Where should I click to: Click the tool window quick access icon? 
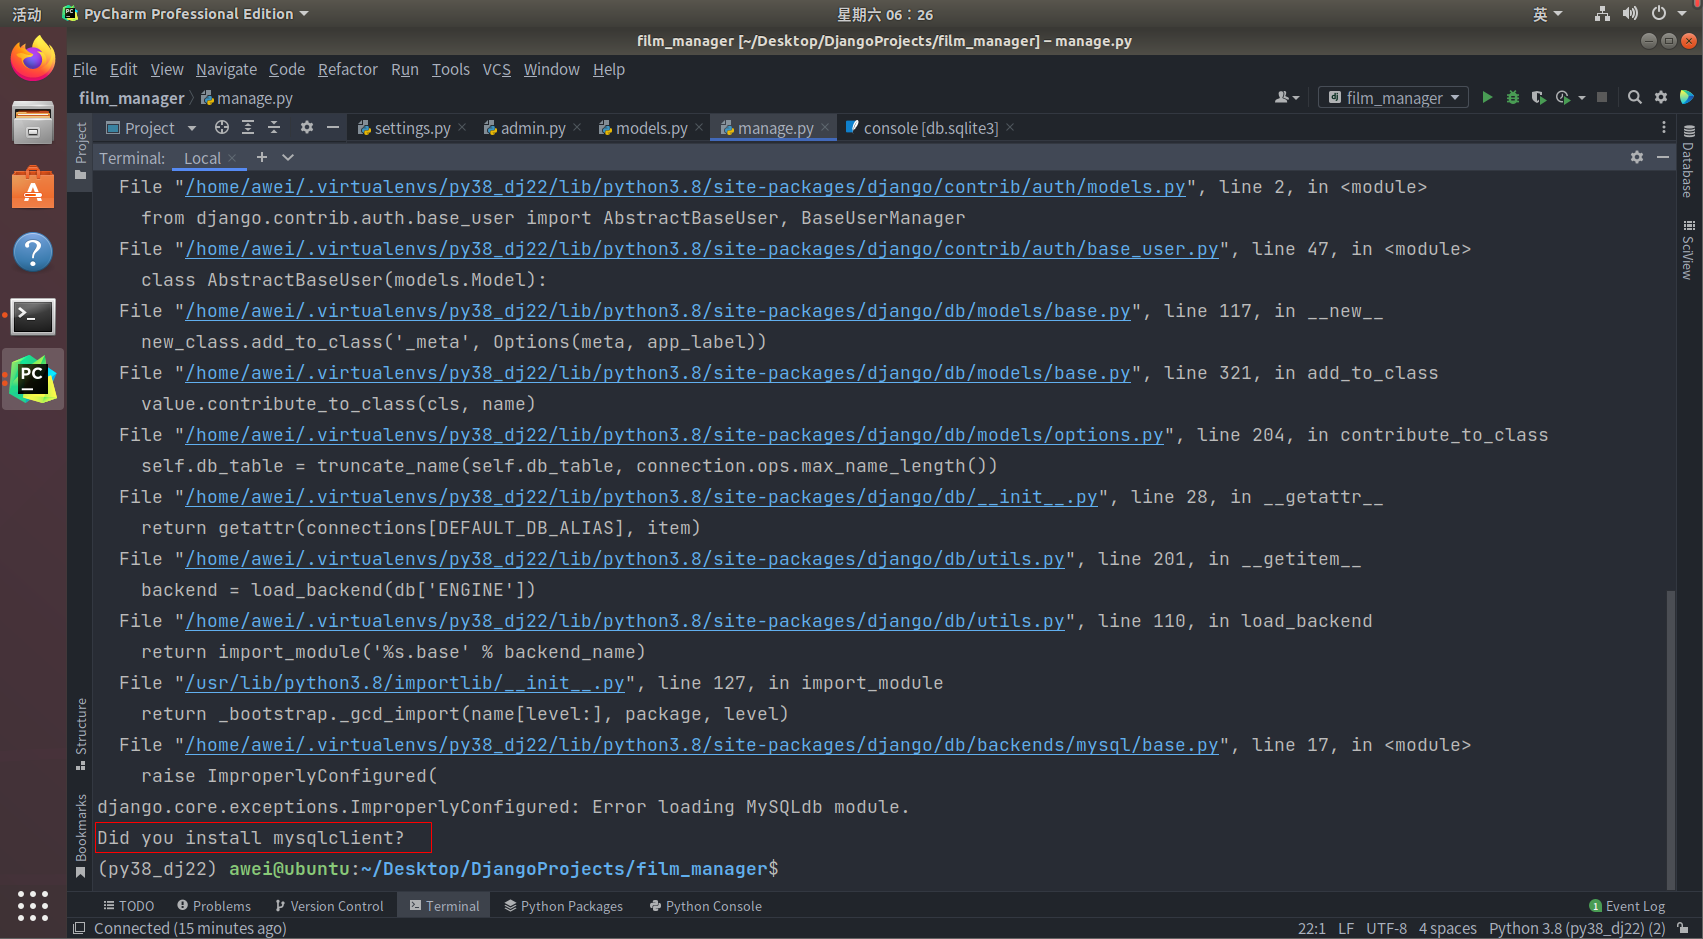coord(79,928)
